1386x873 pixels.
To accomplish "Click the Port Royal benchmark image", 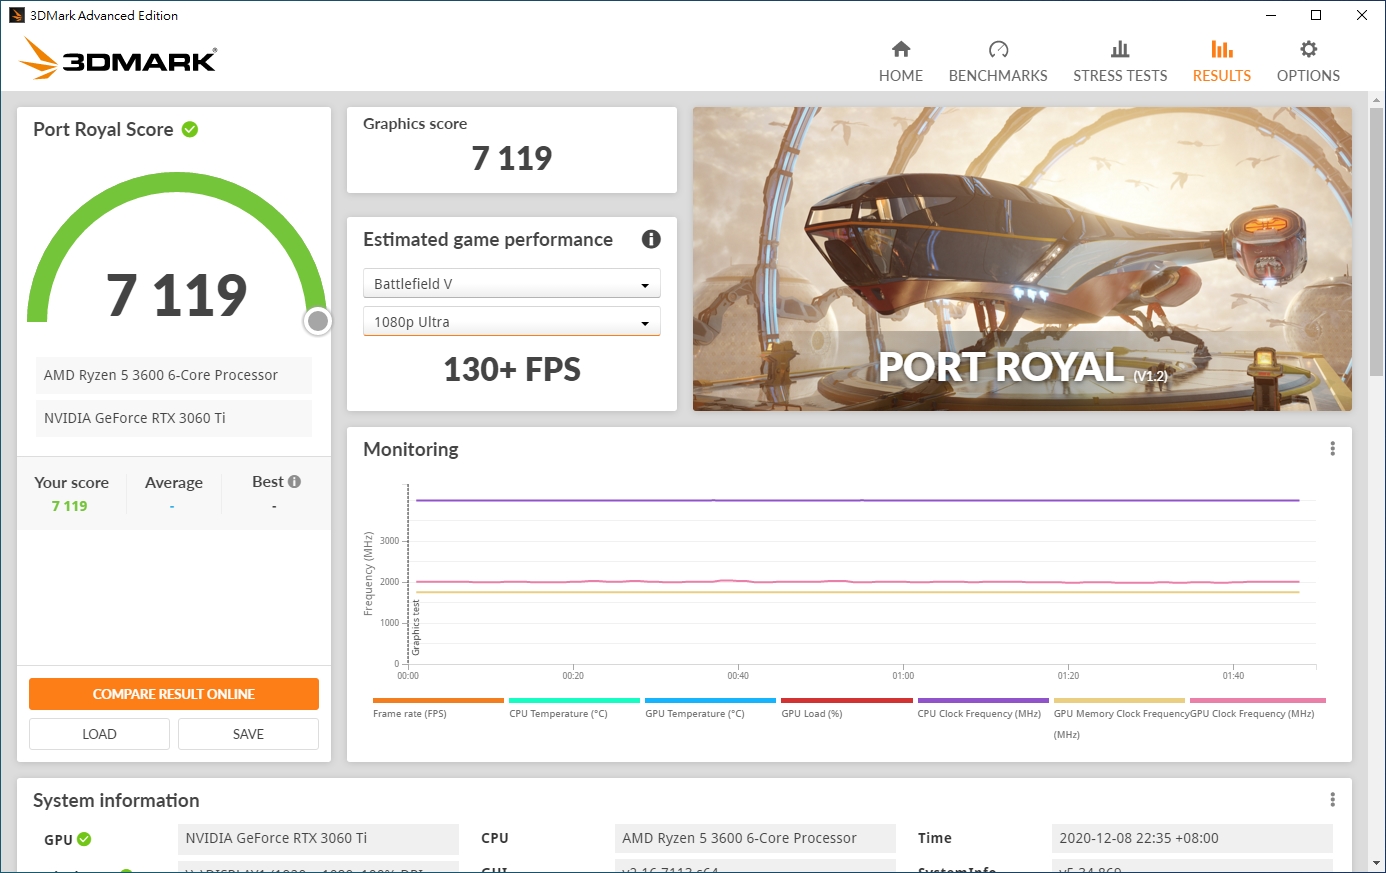I will [x=1022, y=259].
